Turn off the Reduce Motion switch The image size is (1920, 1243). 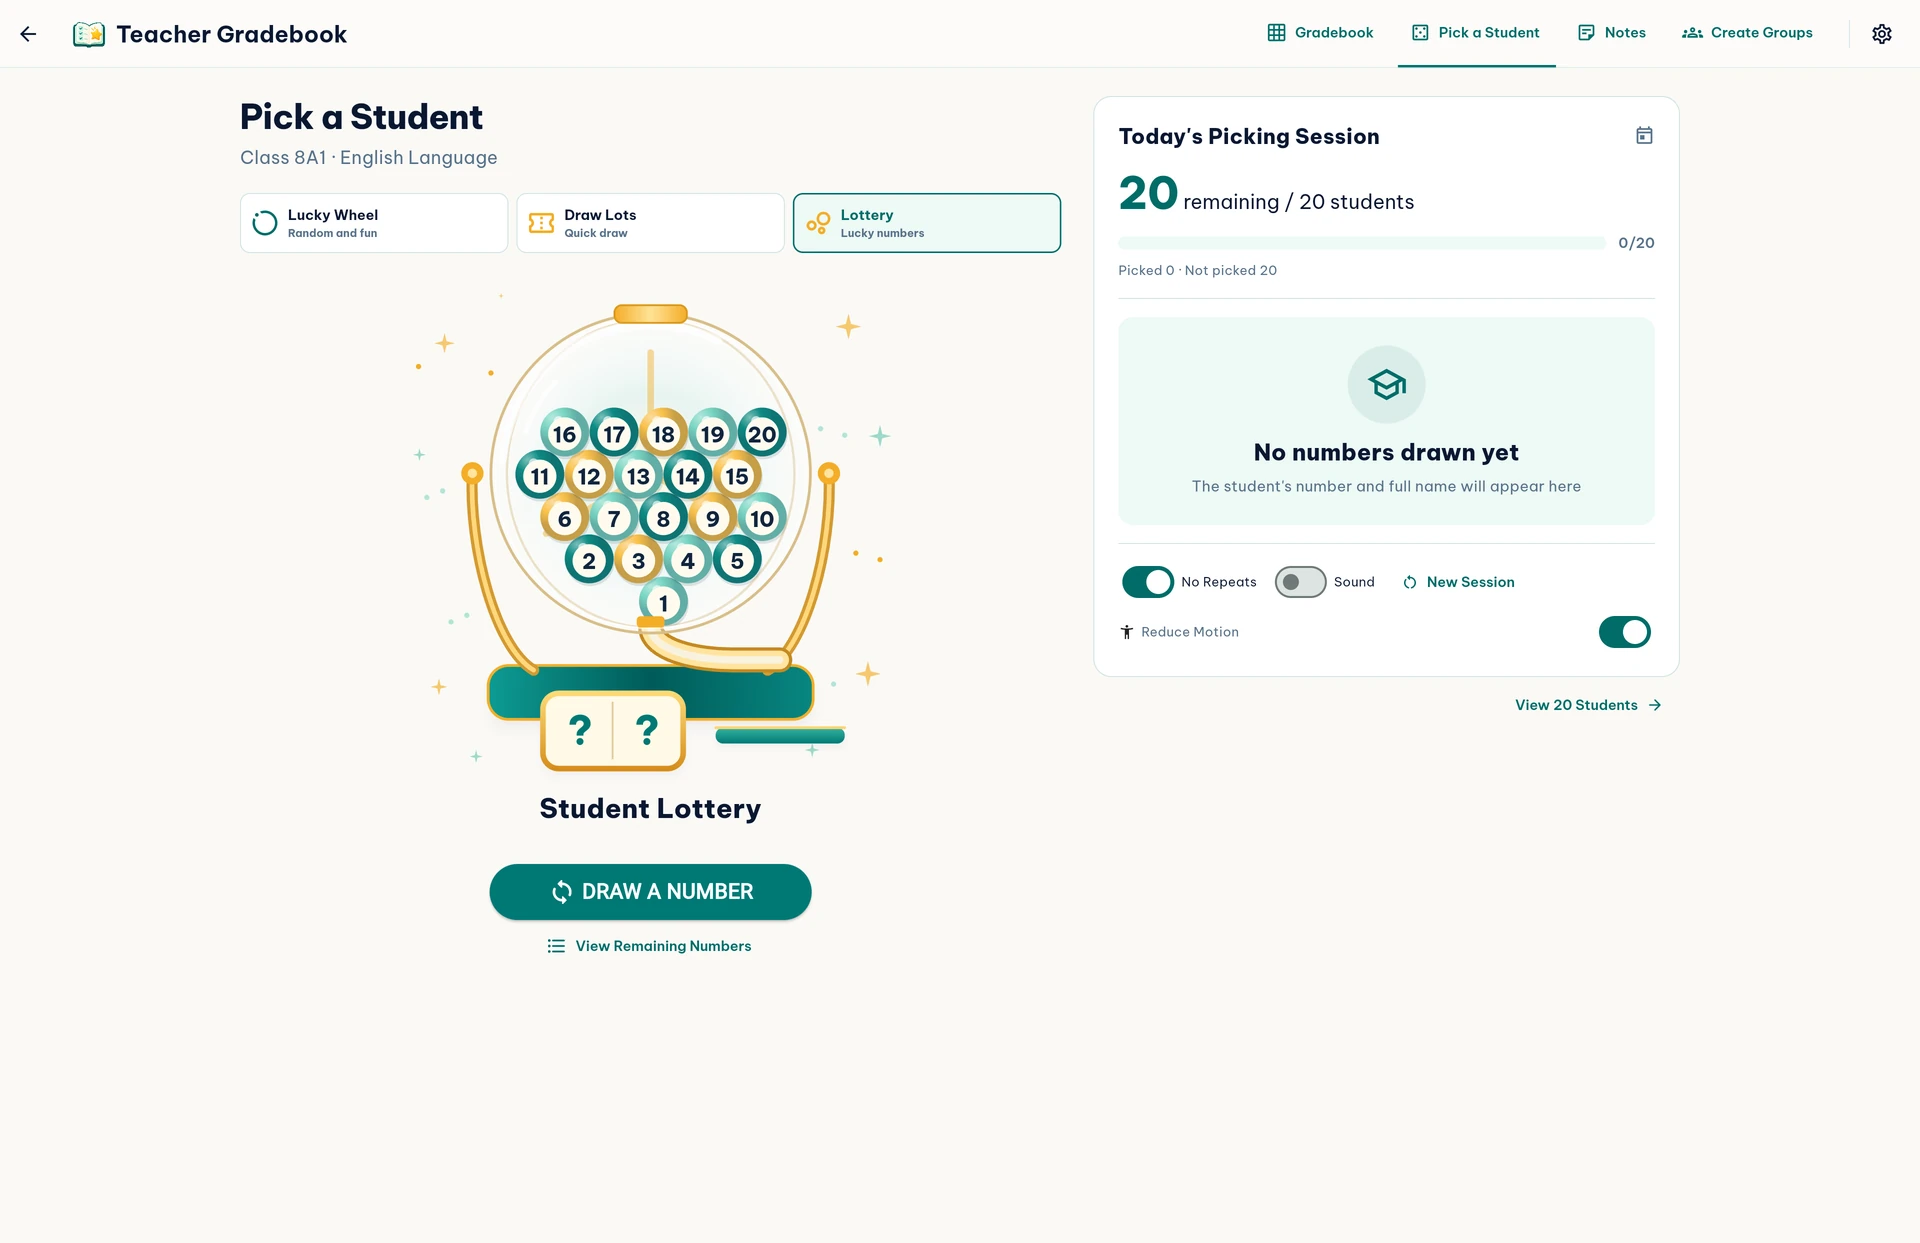tap(1624, 632)
